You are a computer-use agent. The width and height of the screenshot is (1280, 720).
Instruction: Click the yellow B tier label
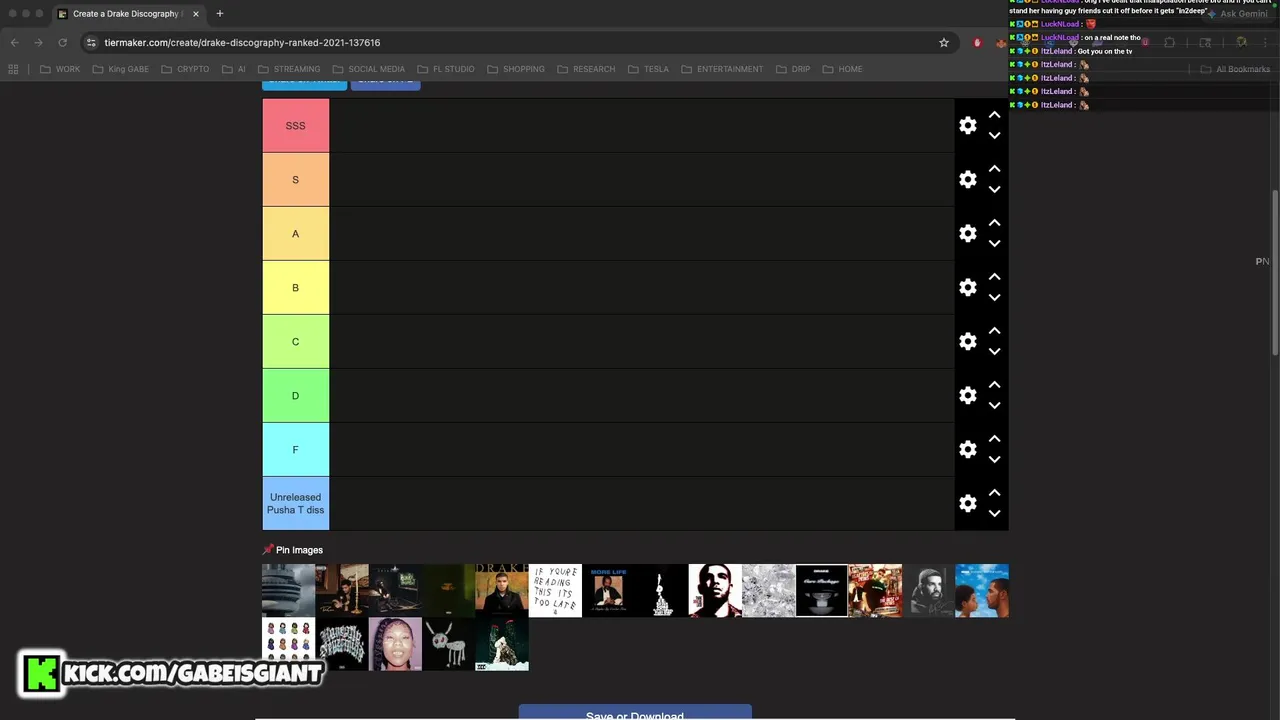click(x=296, y=288)
